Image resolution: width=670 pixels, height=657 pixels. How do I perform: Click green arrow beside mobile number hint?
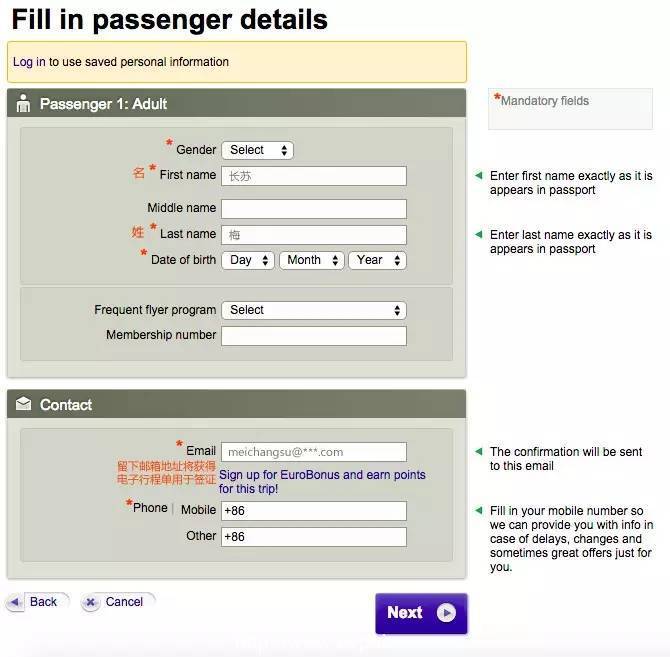(x=479, y=510)
